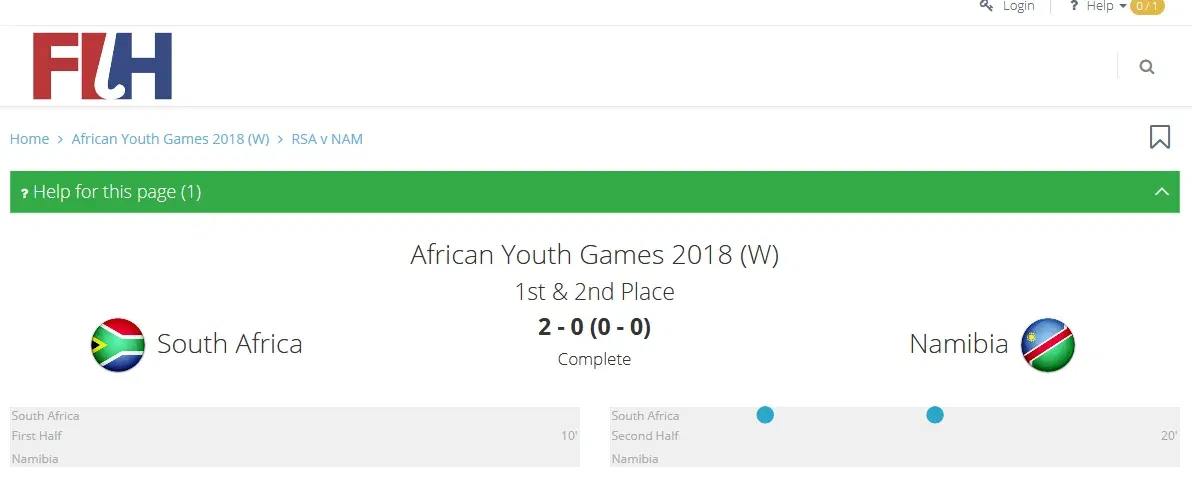Click the Namibia team name

(958, 344)
